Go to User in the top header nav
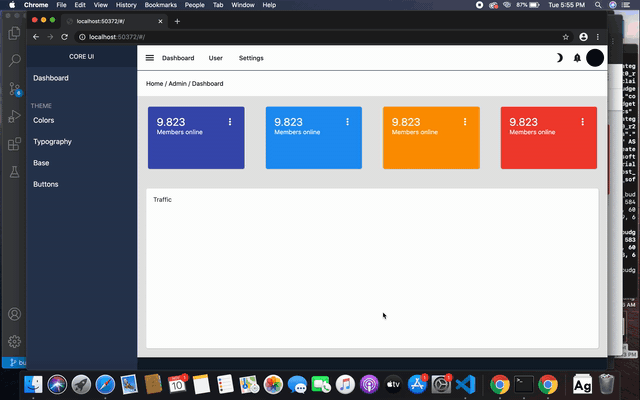The width and height of the screenshot is (640, 400). click(x=216, y=58)
